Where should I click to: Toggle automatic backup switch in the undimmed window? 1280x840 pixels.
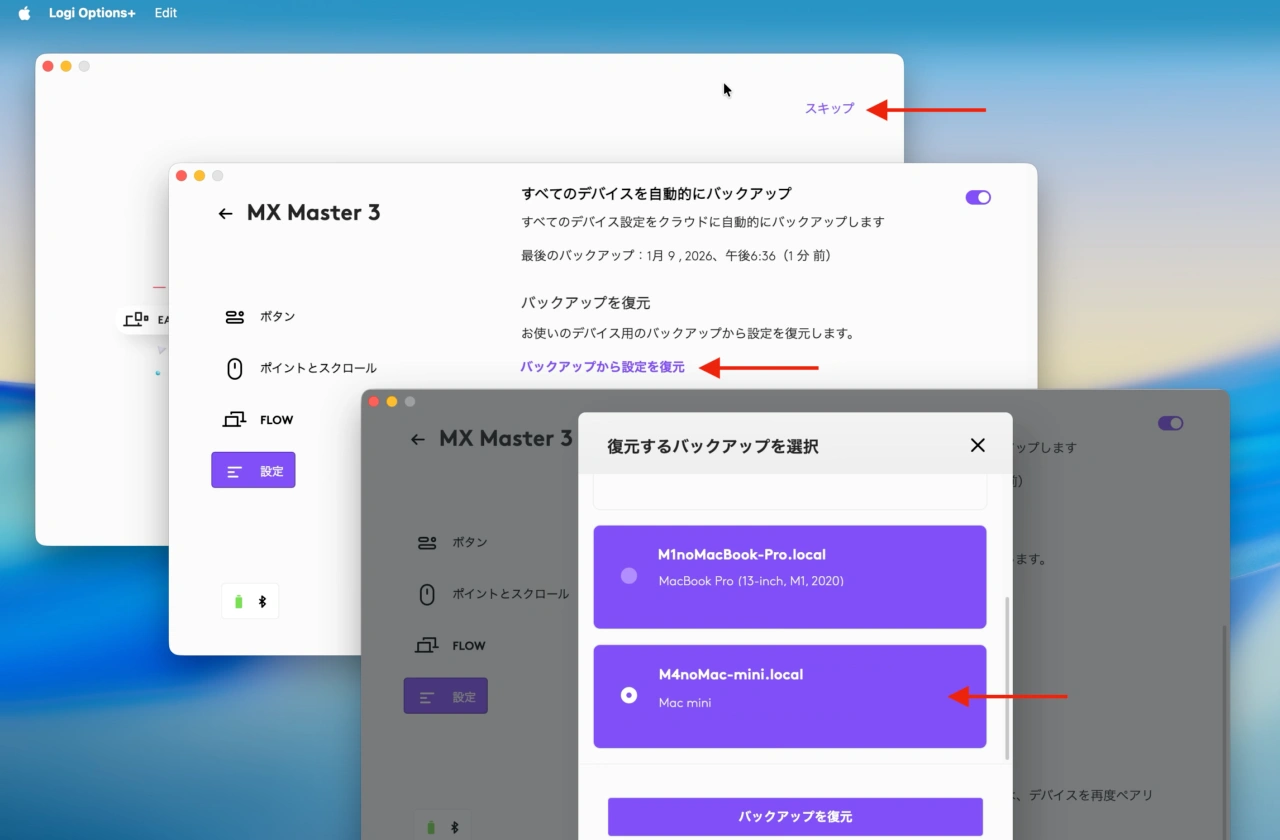977,198
